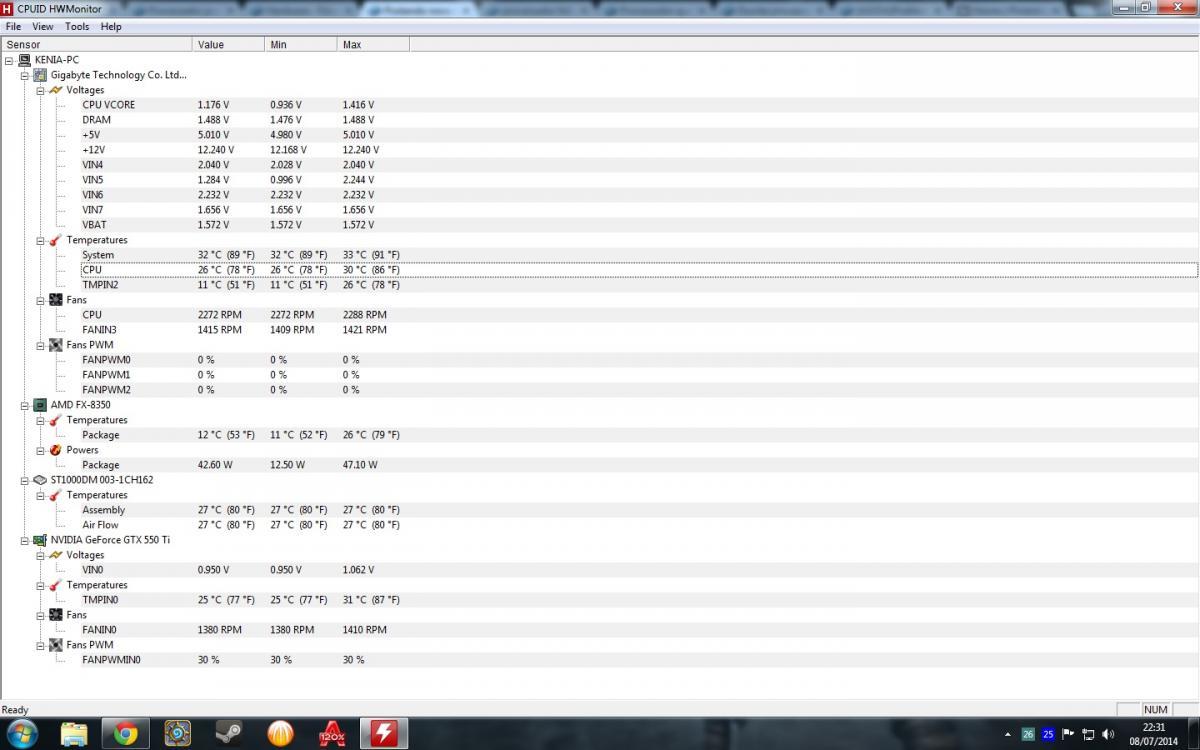
Task: Collapse Fans under Gigabyte Technology
Action: (41, 300)
